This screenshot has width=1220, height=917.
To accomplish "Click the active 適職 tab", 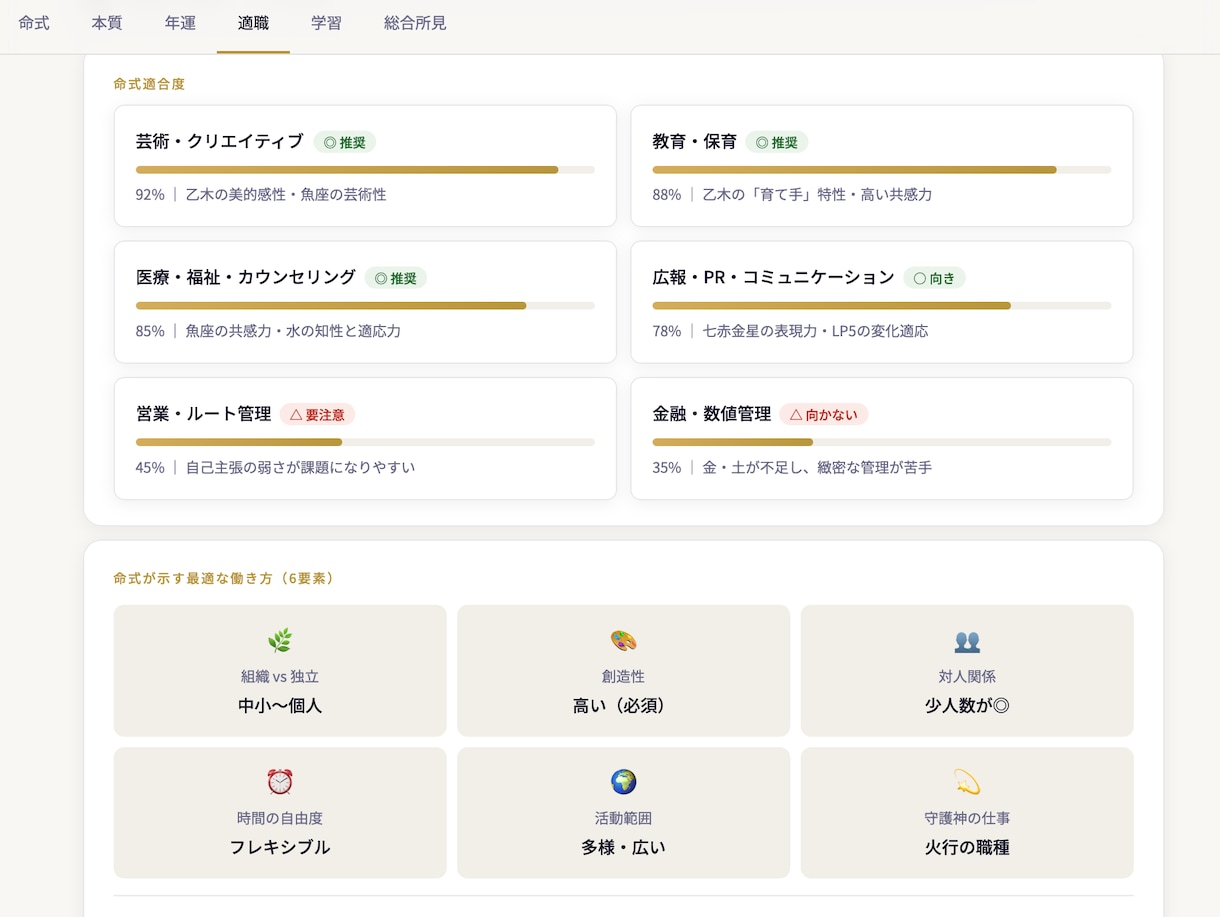I will click(253, 23).
